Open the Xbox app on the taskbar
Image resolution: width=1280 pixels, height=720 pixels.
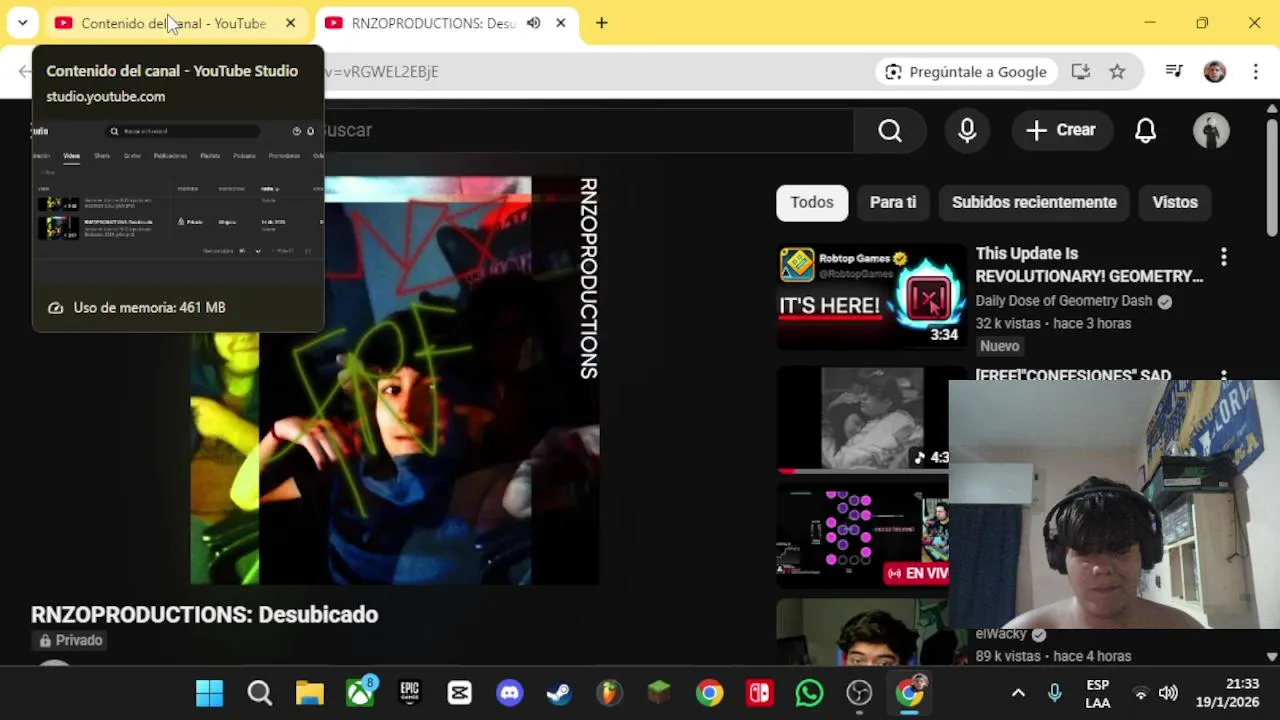360,693
